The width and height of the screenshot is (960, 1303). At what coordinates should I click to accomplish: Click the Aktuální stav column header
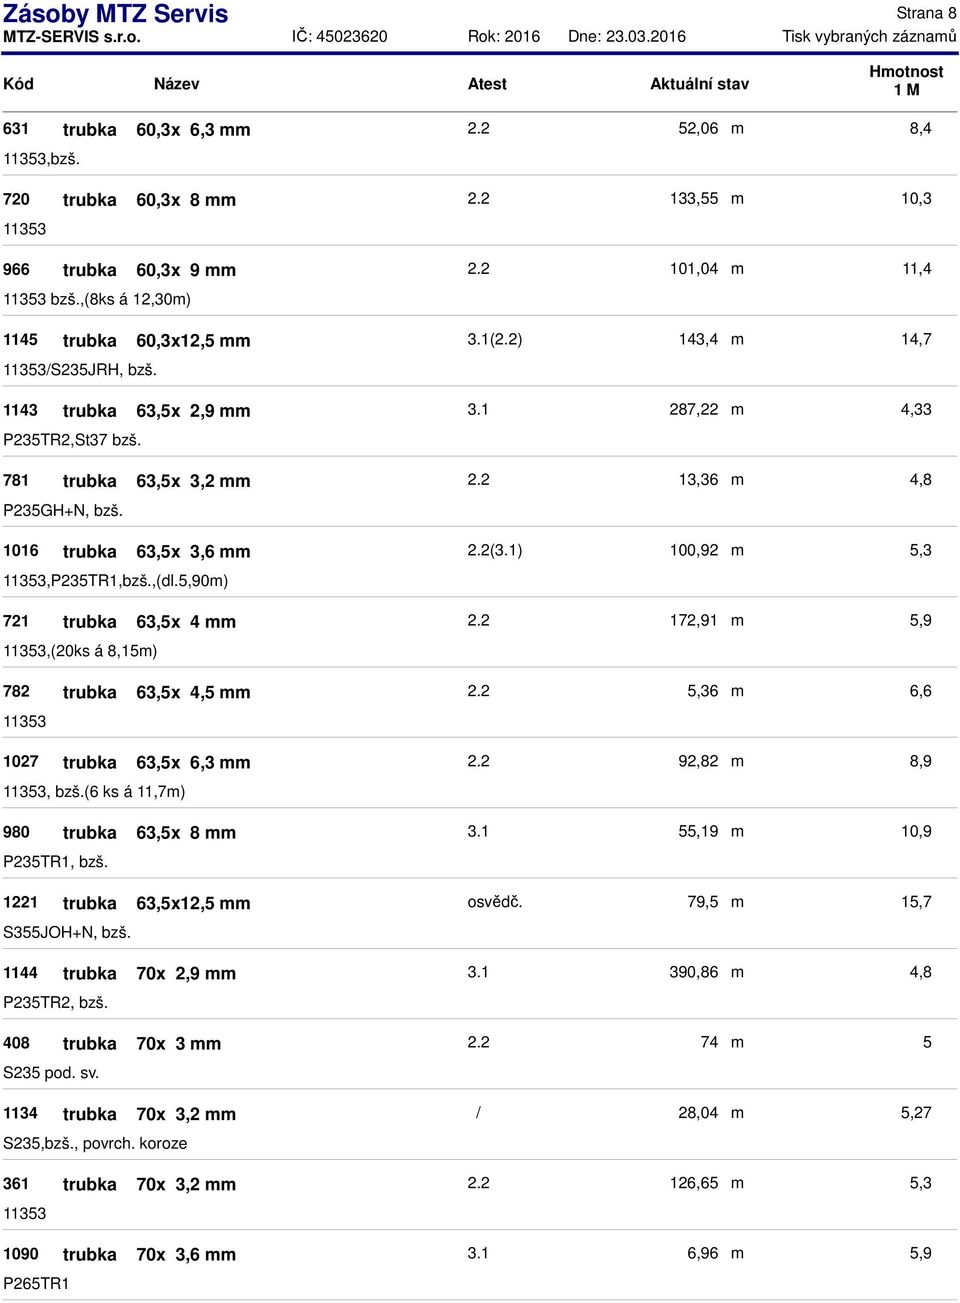(699, 84)
